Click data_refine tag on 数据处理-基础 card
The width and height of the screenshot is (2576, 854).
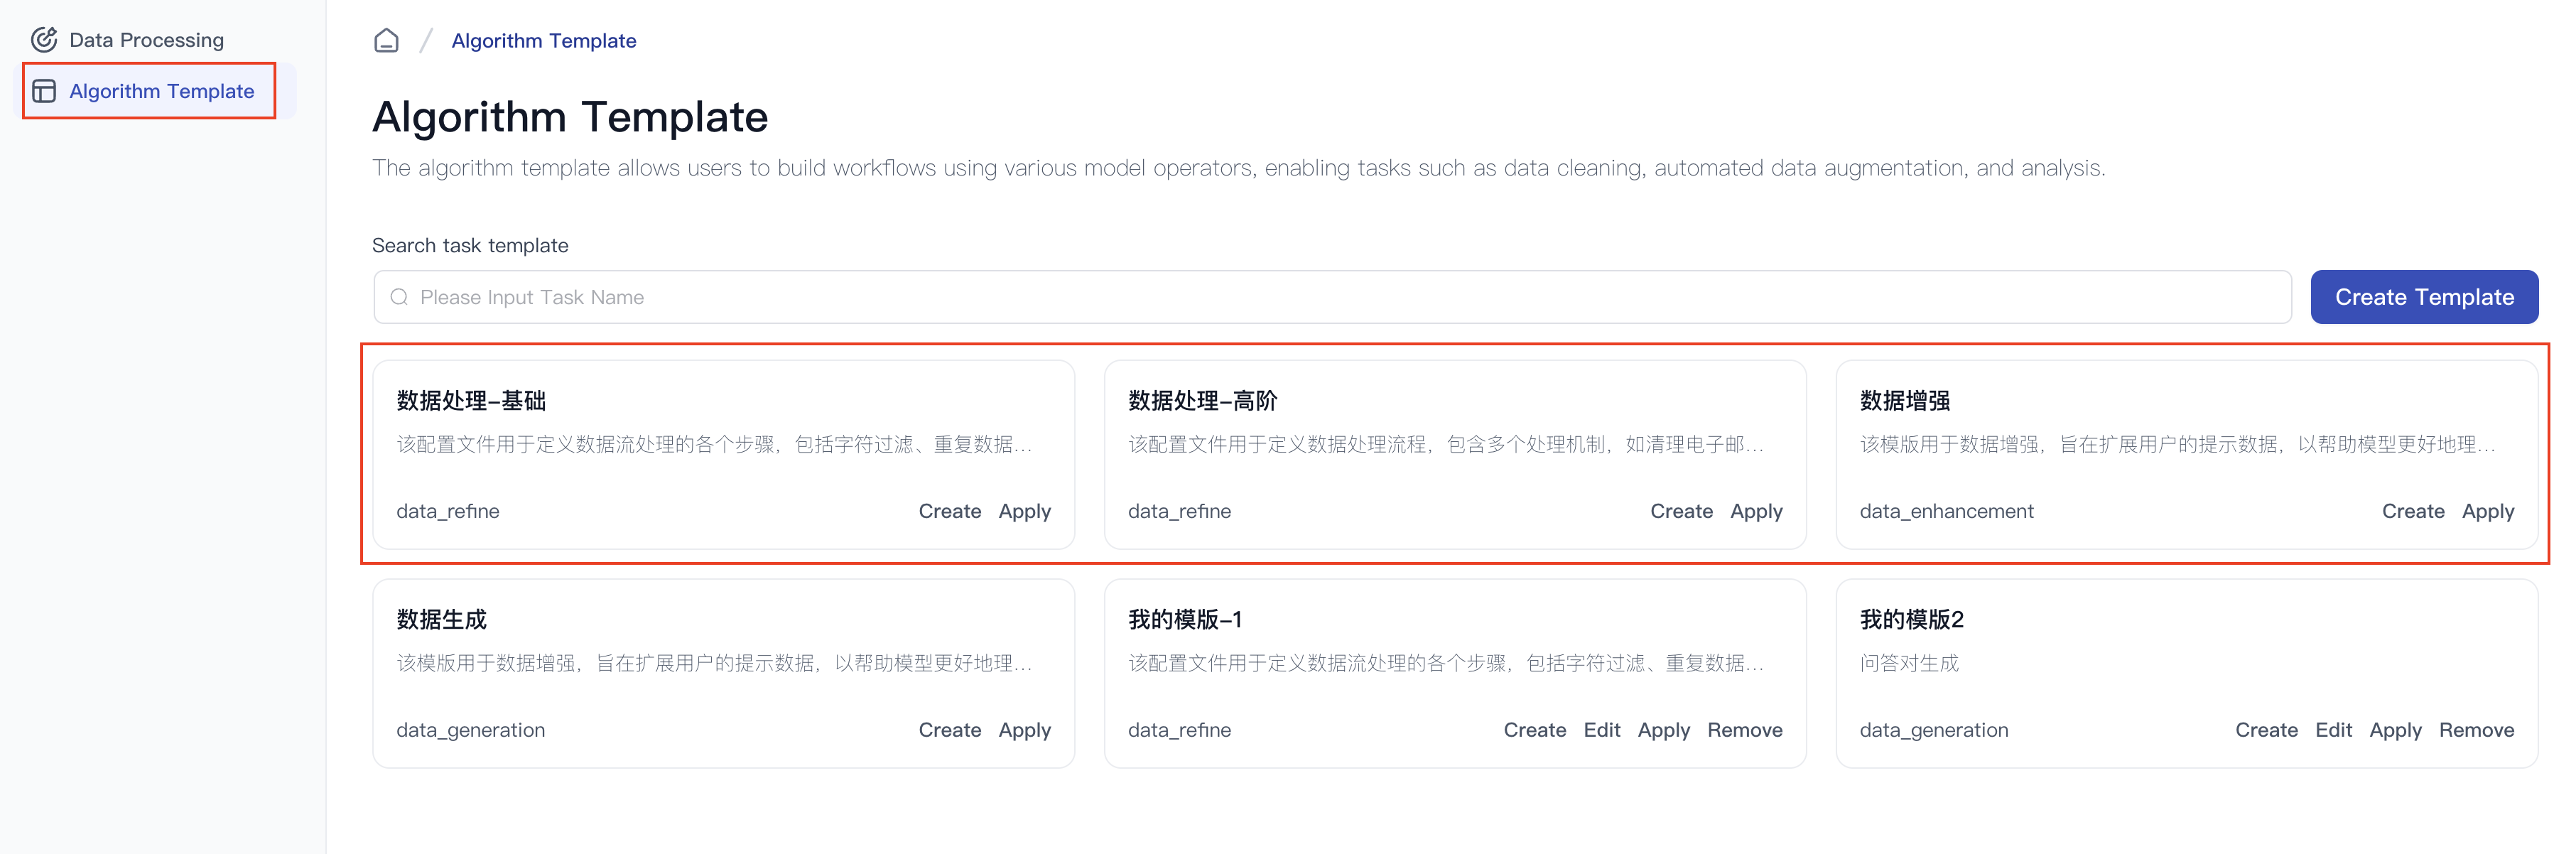coord(447,511)
